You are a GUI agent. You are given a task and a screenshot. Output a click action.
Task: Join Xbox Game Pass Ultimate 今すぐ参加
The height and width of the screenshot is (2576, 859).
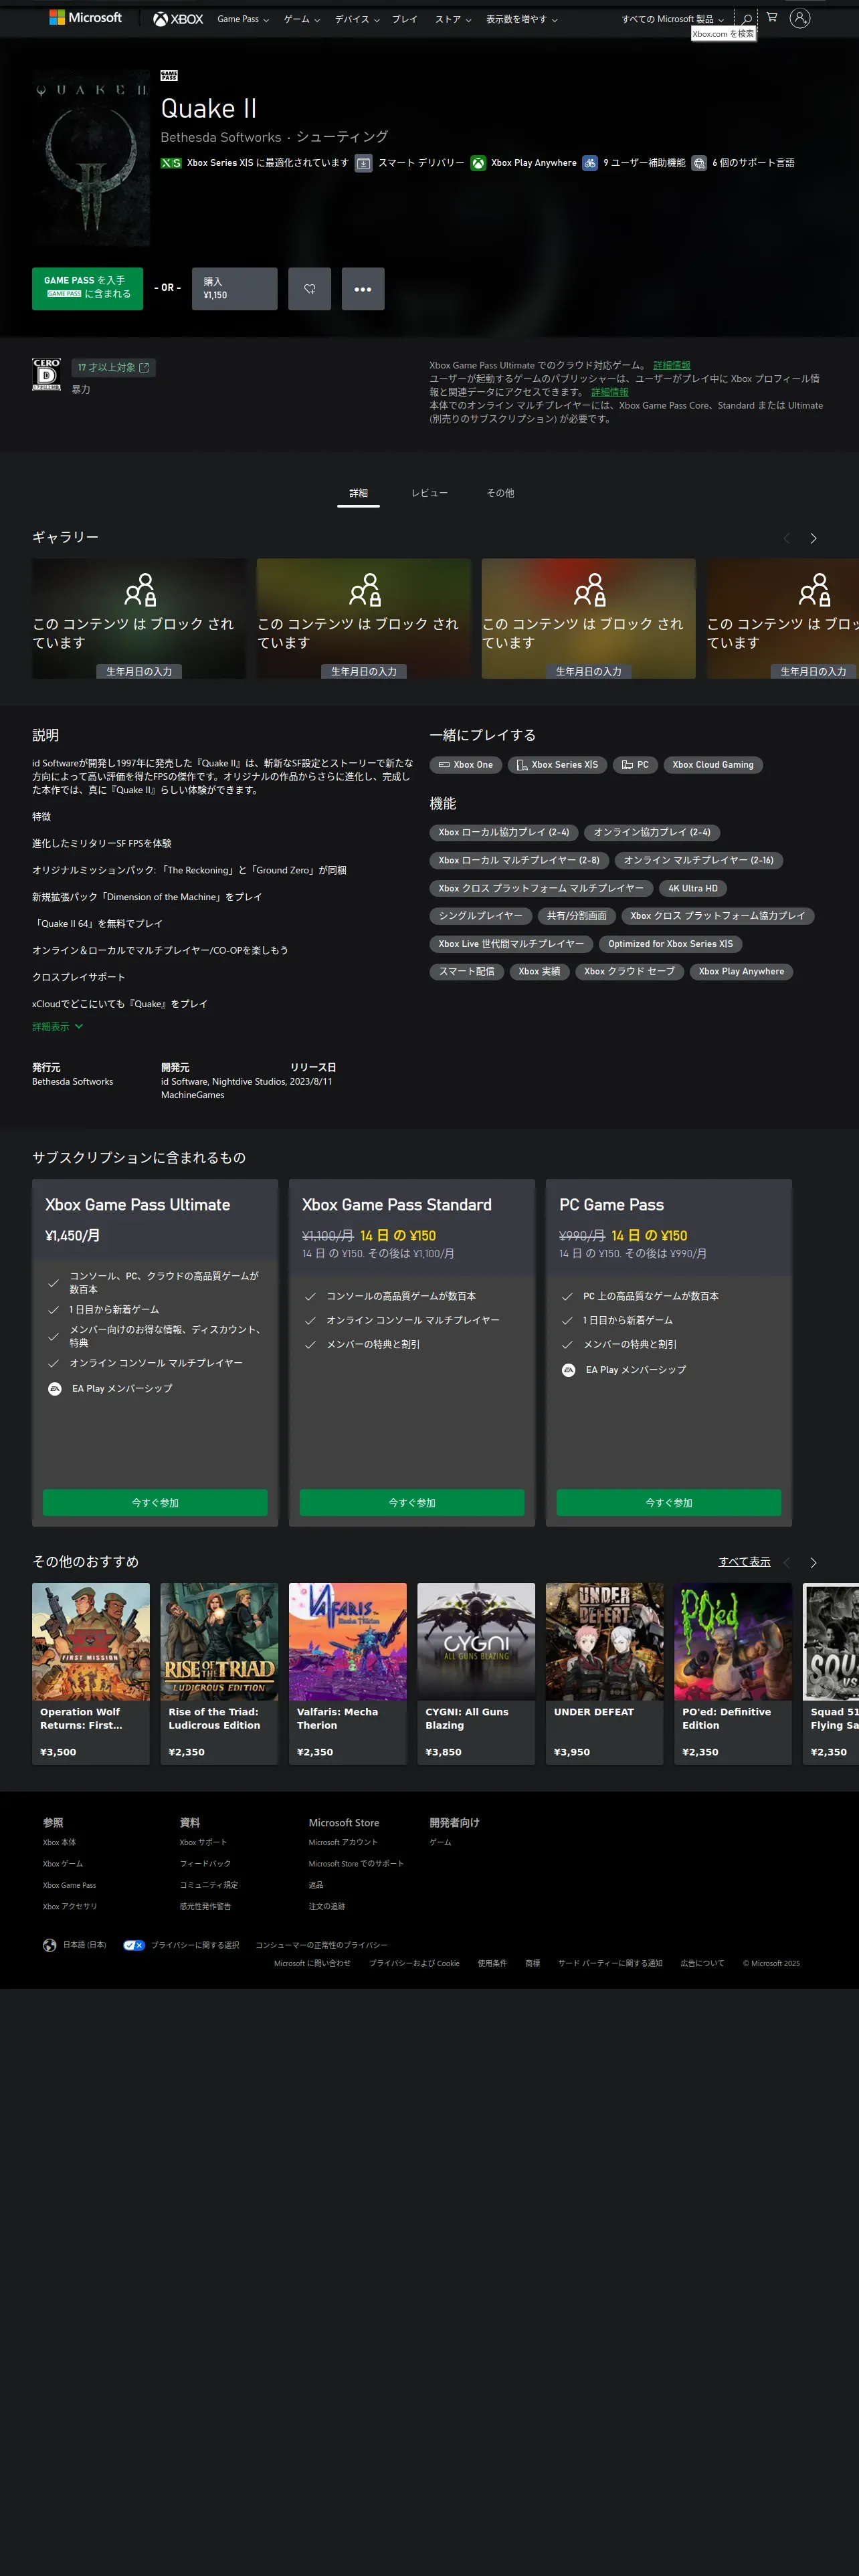(x=155, y=1503)
